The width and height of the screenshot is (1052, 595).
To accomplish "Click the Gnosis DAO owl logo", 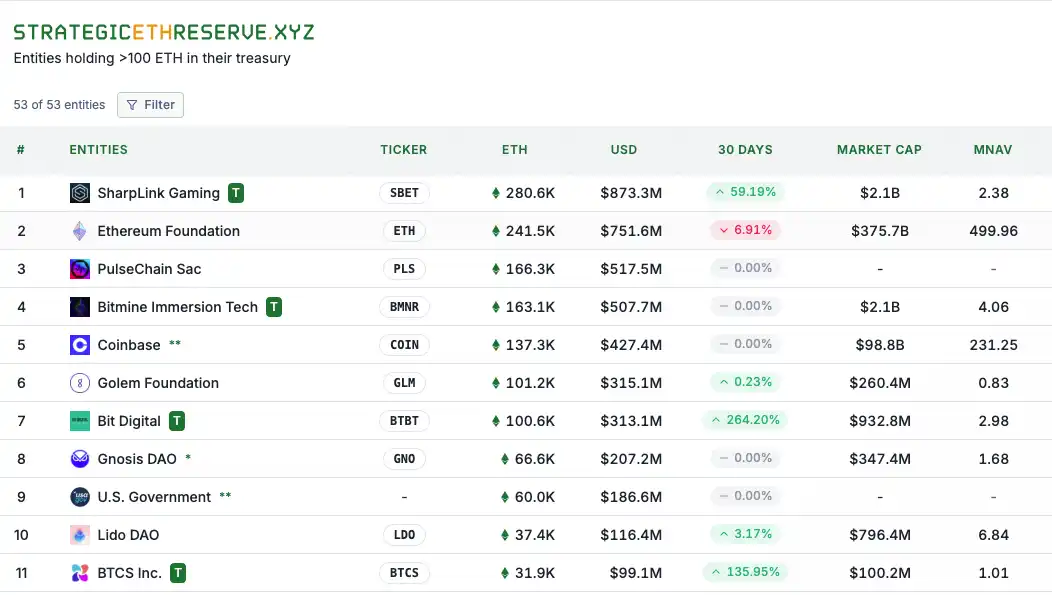I will pyautogui.click(x=80, y=459).
